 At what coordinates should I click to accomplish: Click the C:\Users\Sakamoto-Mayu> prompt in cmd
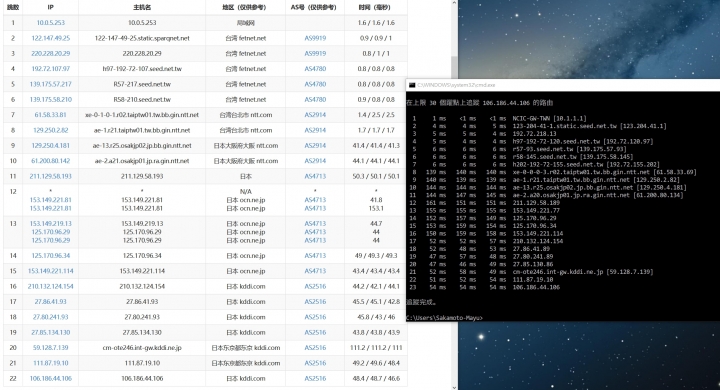tap(444, 318)
